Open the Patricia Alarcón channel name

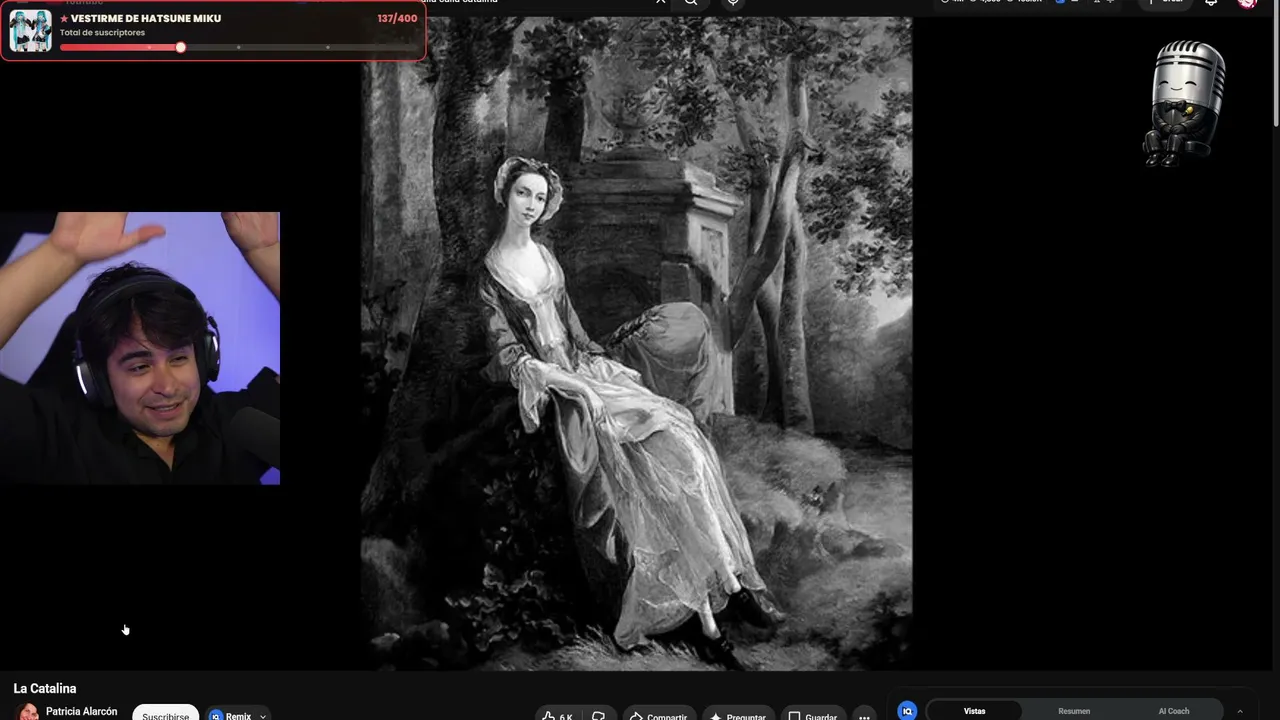[81, 712]
